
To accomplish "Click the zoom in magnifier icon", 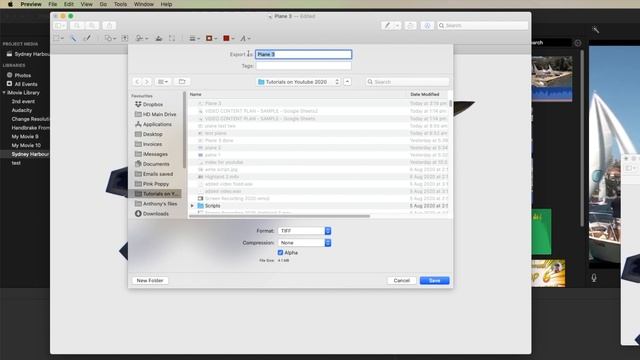I will pos(92,25).
